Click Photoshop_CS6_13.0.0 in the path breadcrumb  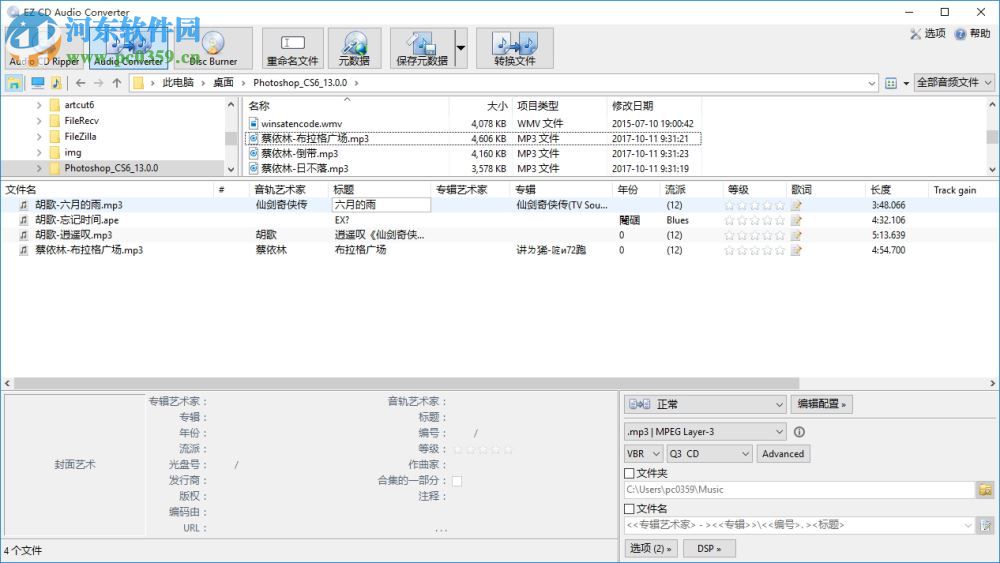[x=300, y=83]
